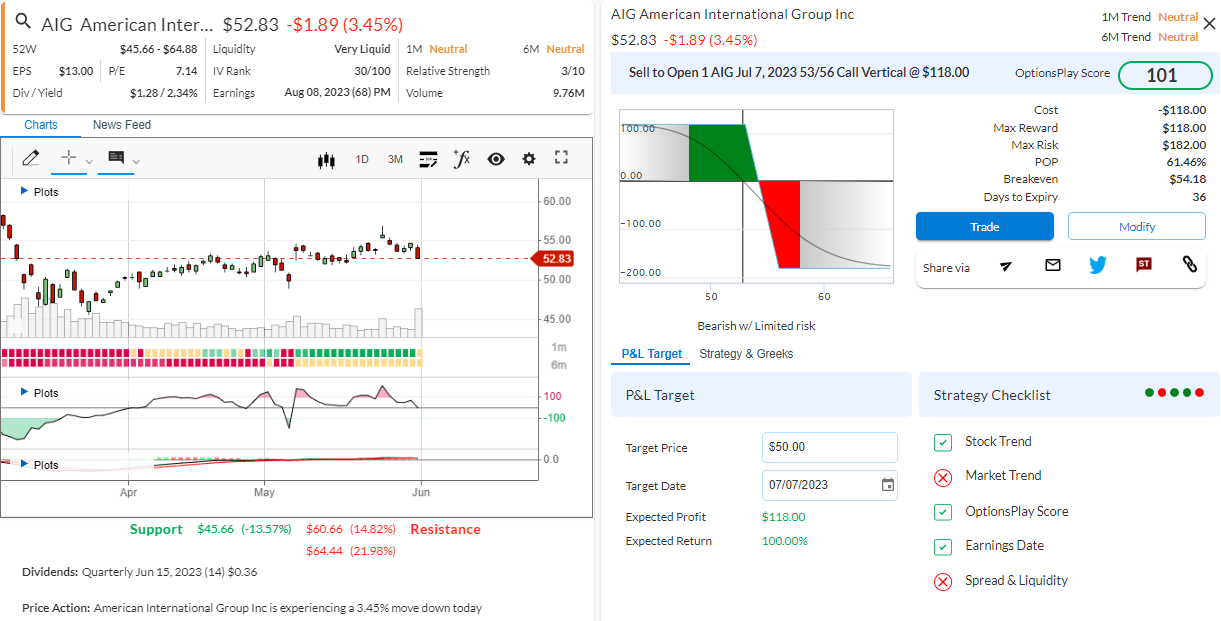The image size is (1221, 621).
Task: Click the Volume 9.76M value
Action: click(x=569, y=93)
